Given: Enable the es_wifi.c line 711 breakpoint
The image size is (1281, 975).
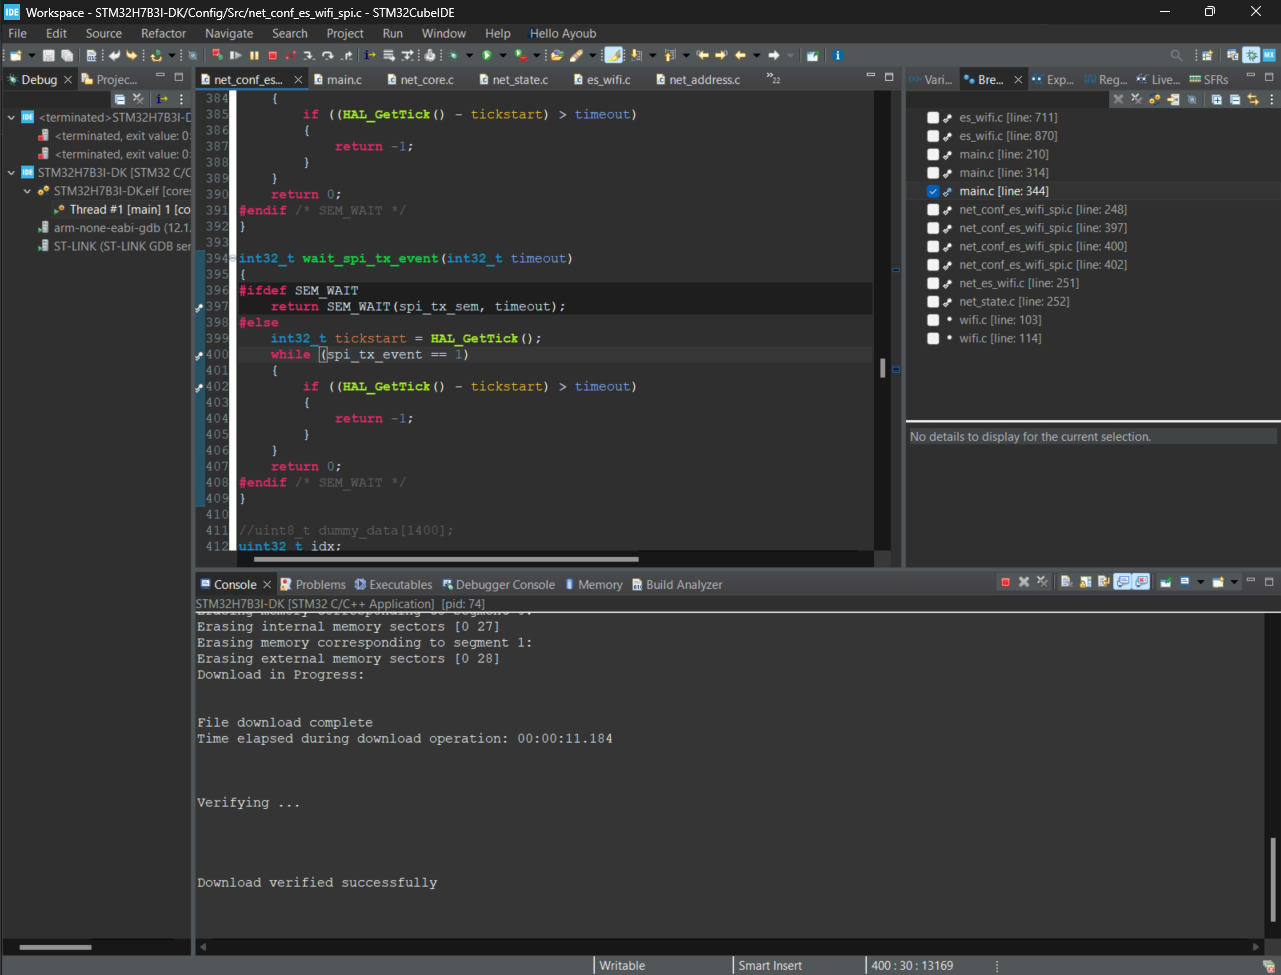Looking at the screenshot, I should (x=933, y=118).
